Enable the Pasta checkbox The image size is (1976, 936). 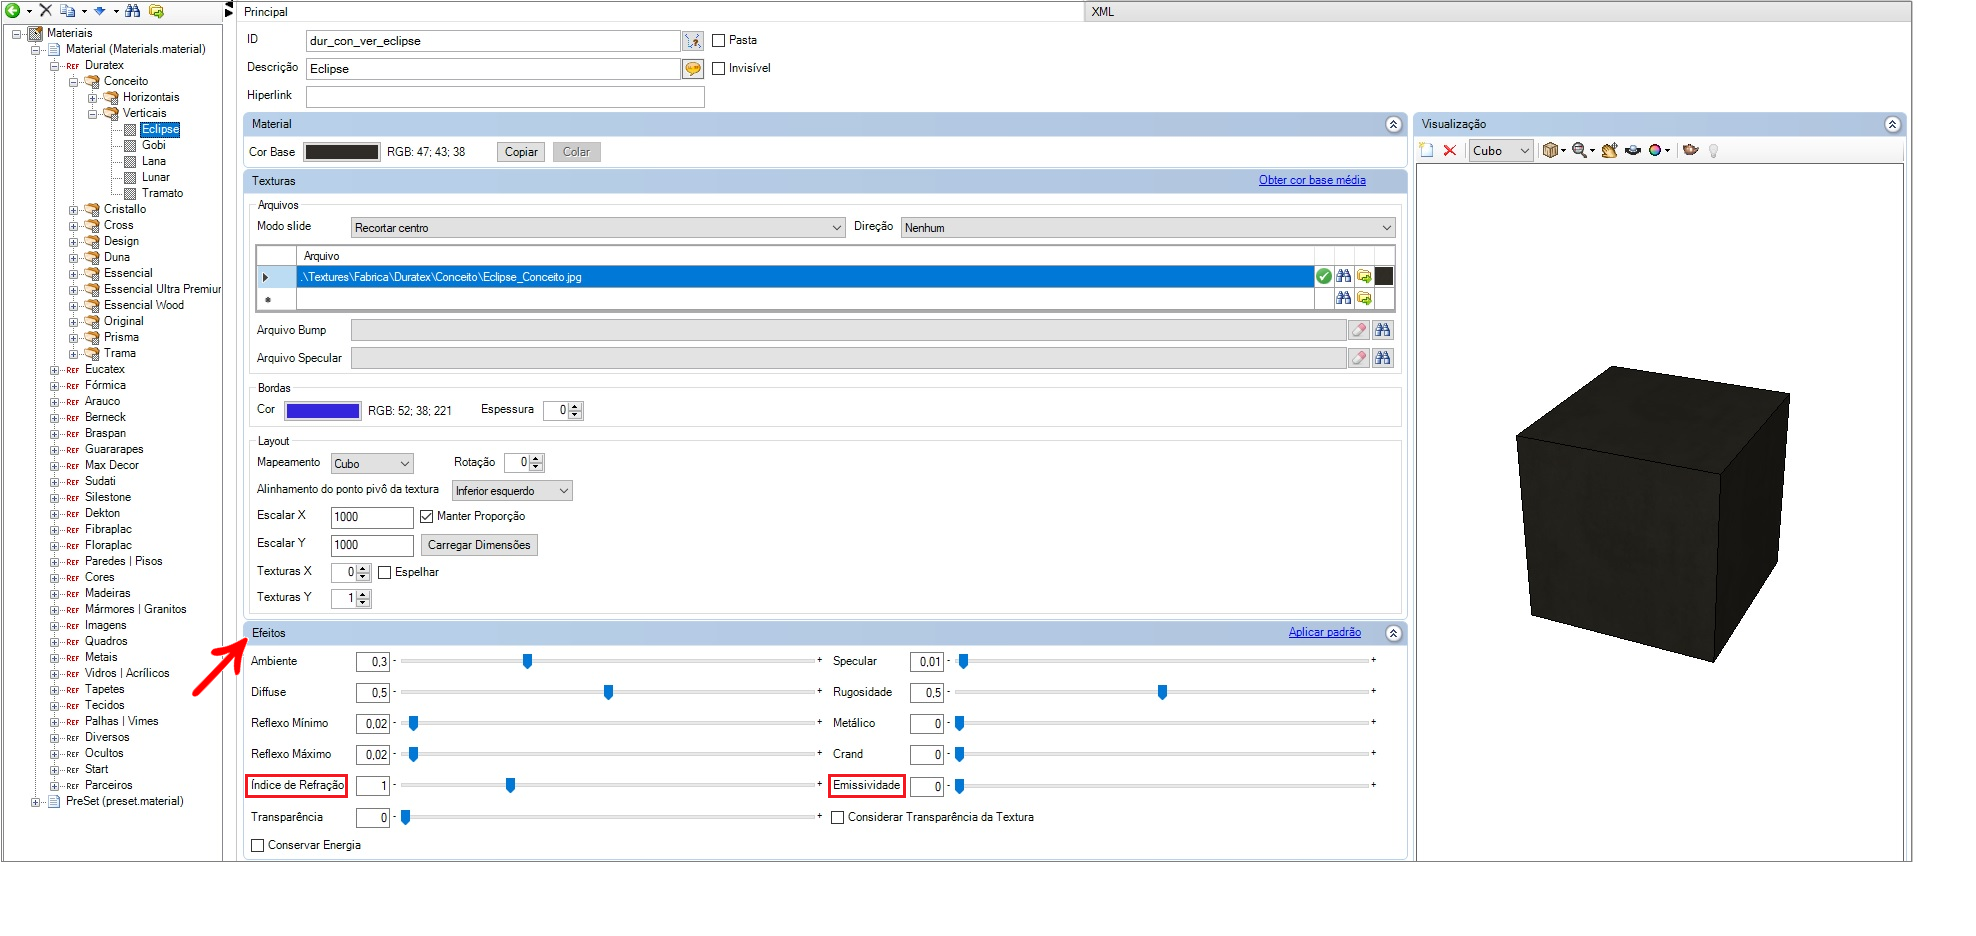point(718,41)
